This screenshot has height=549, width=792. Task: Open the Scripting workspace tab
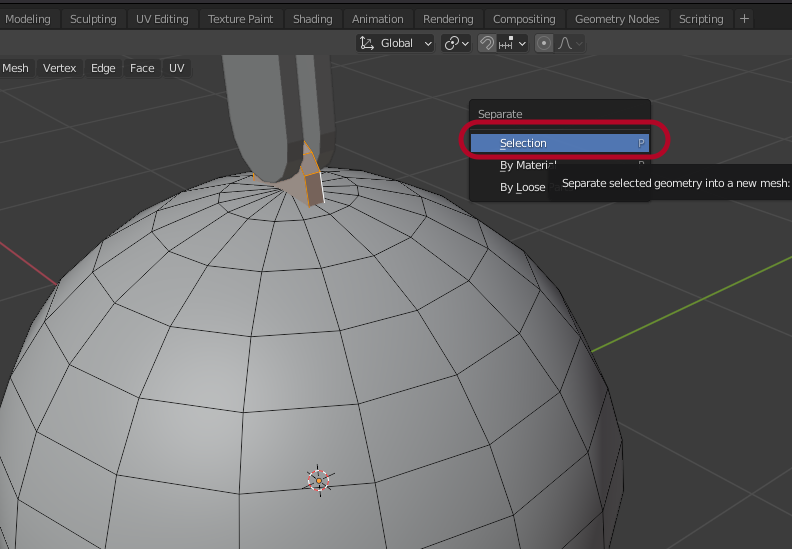click(x=701, y=19)
